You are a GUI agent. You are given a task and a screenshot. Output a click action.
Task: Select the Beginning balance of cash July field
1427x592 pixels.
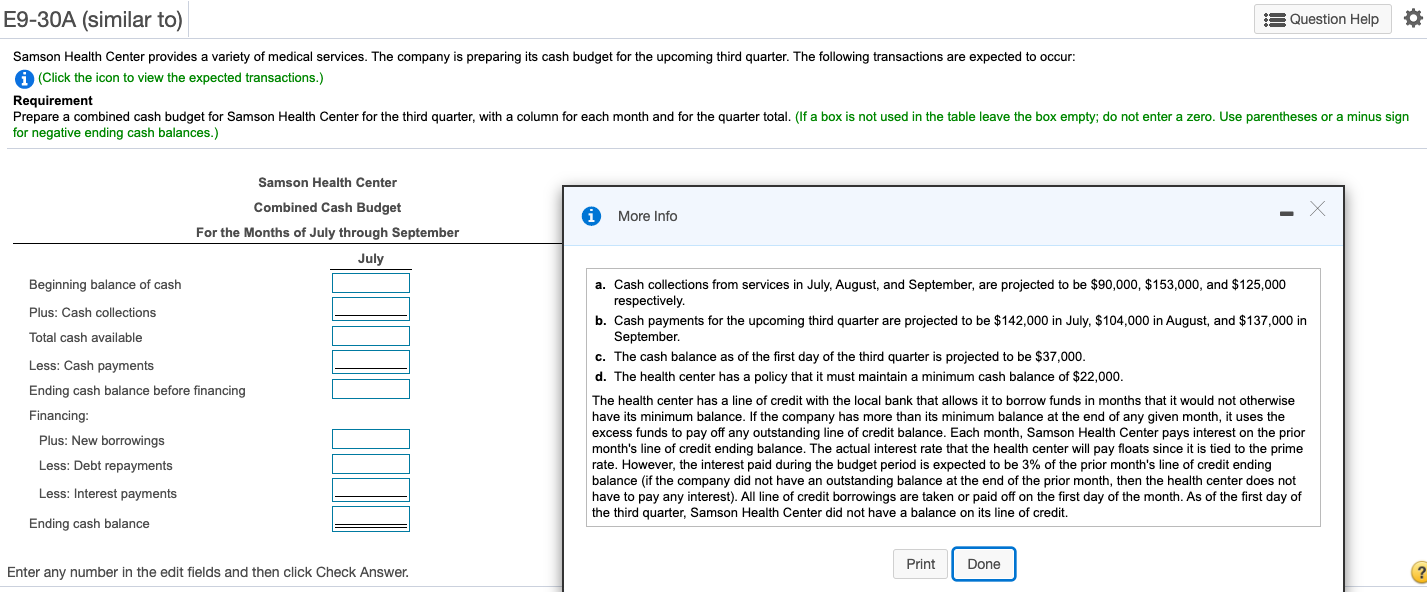pyautogui.click(x=371, y=282)
